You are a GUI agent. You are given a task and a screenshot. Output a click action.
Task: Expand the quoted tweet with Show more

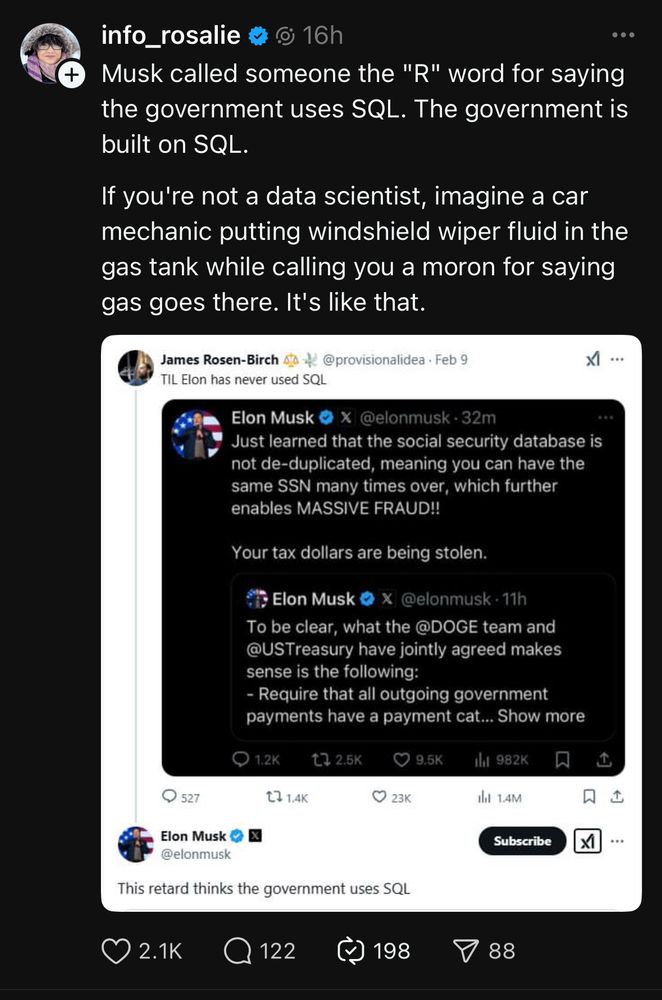pos(541,716)
